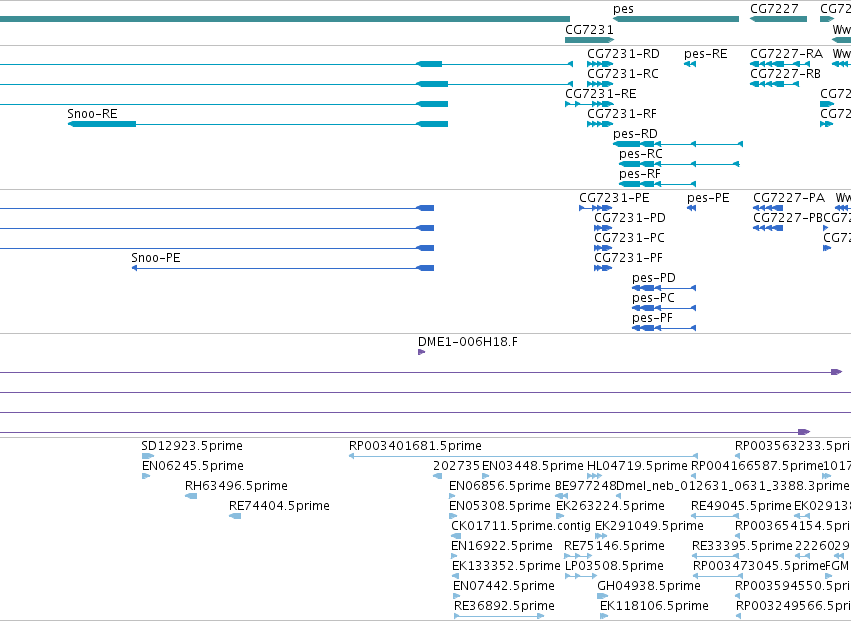Click the CG7227-RA transcript label
The height and width of the screenshot is (621, 851).
(786, 54)
